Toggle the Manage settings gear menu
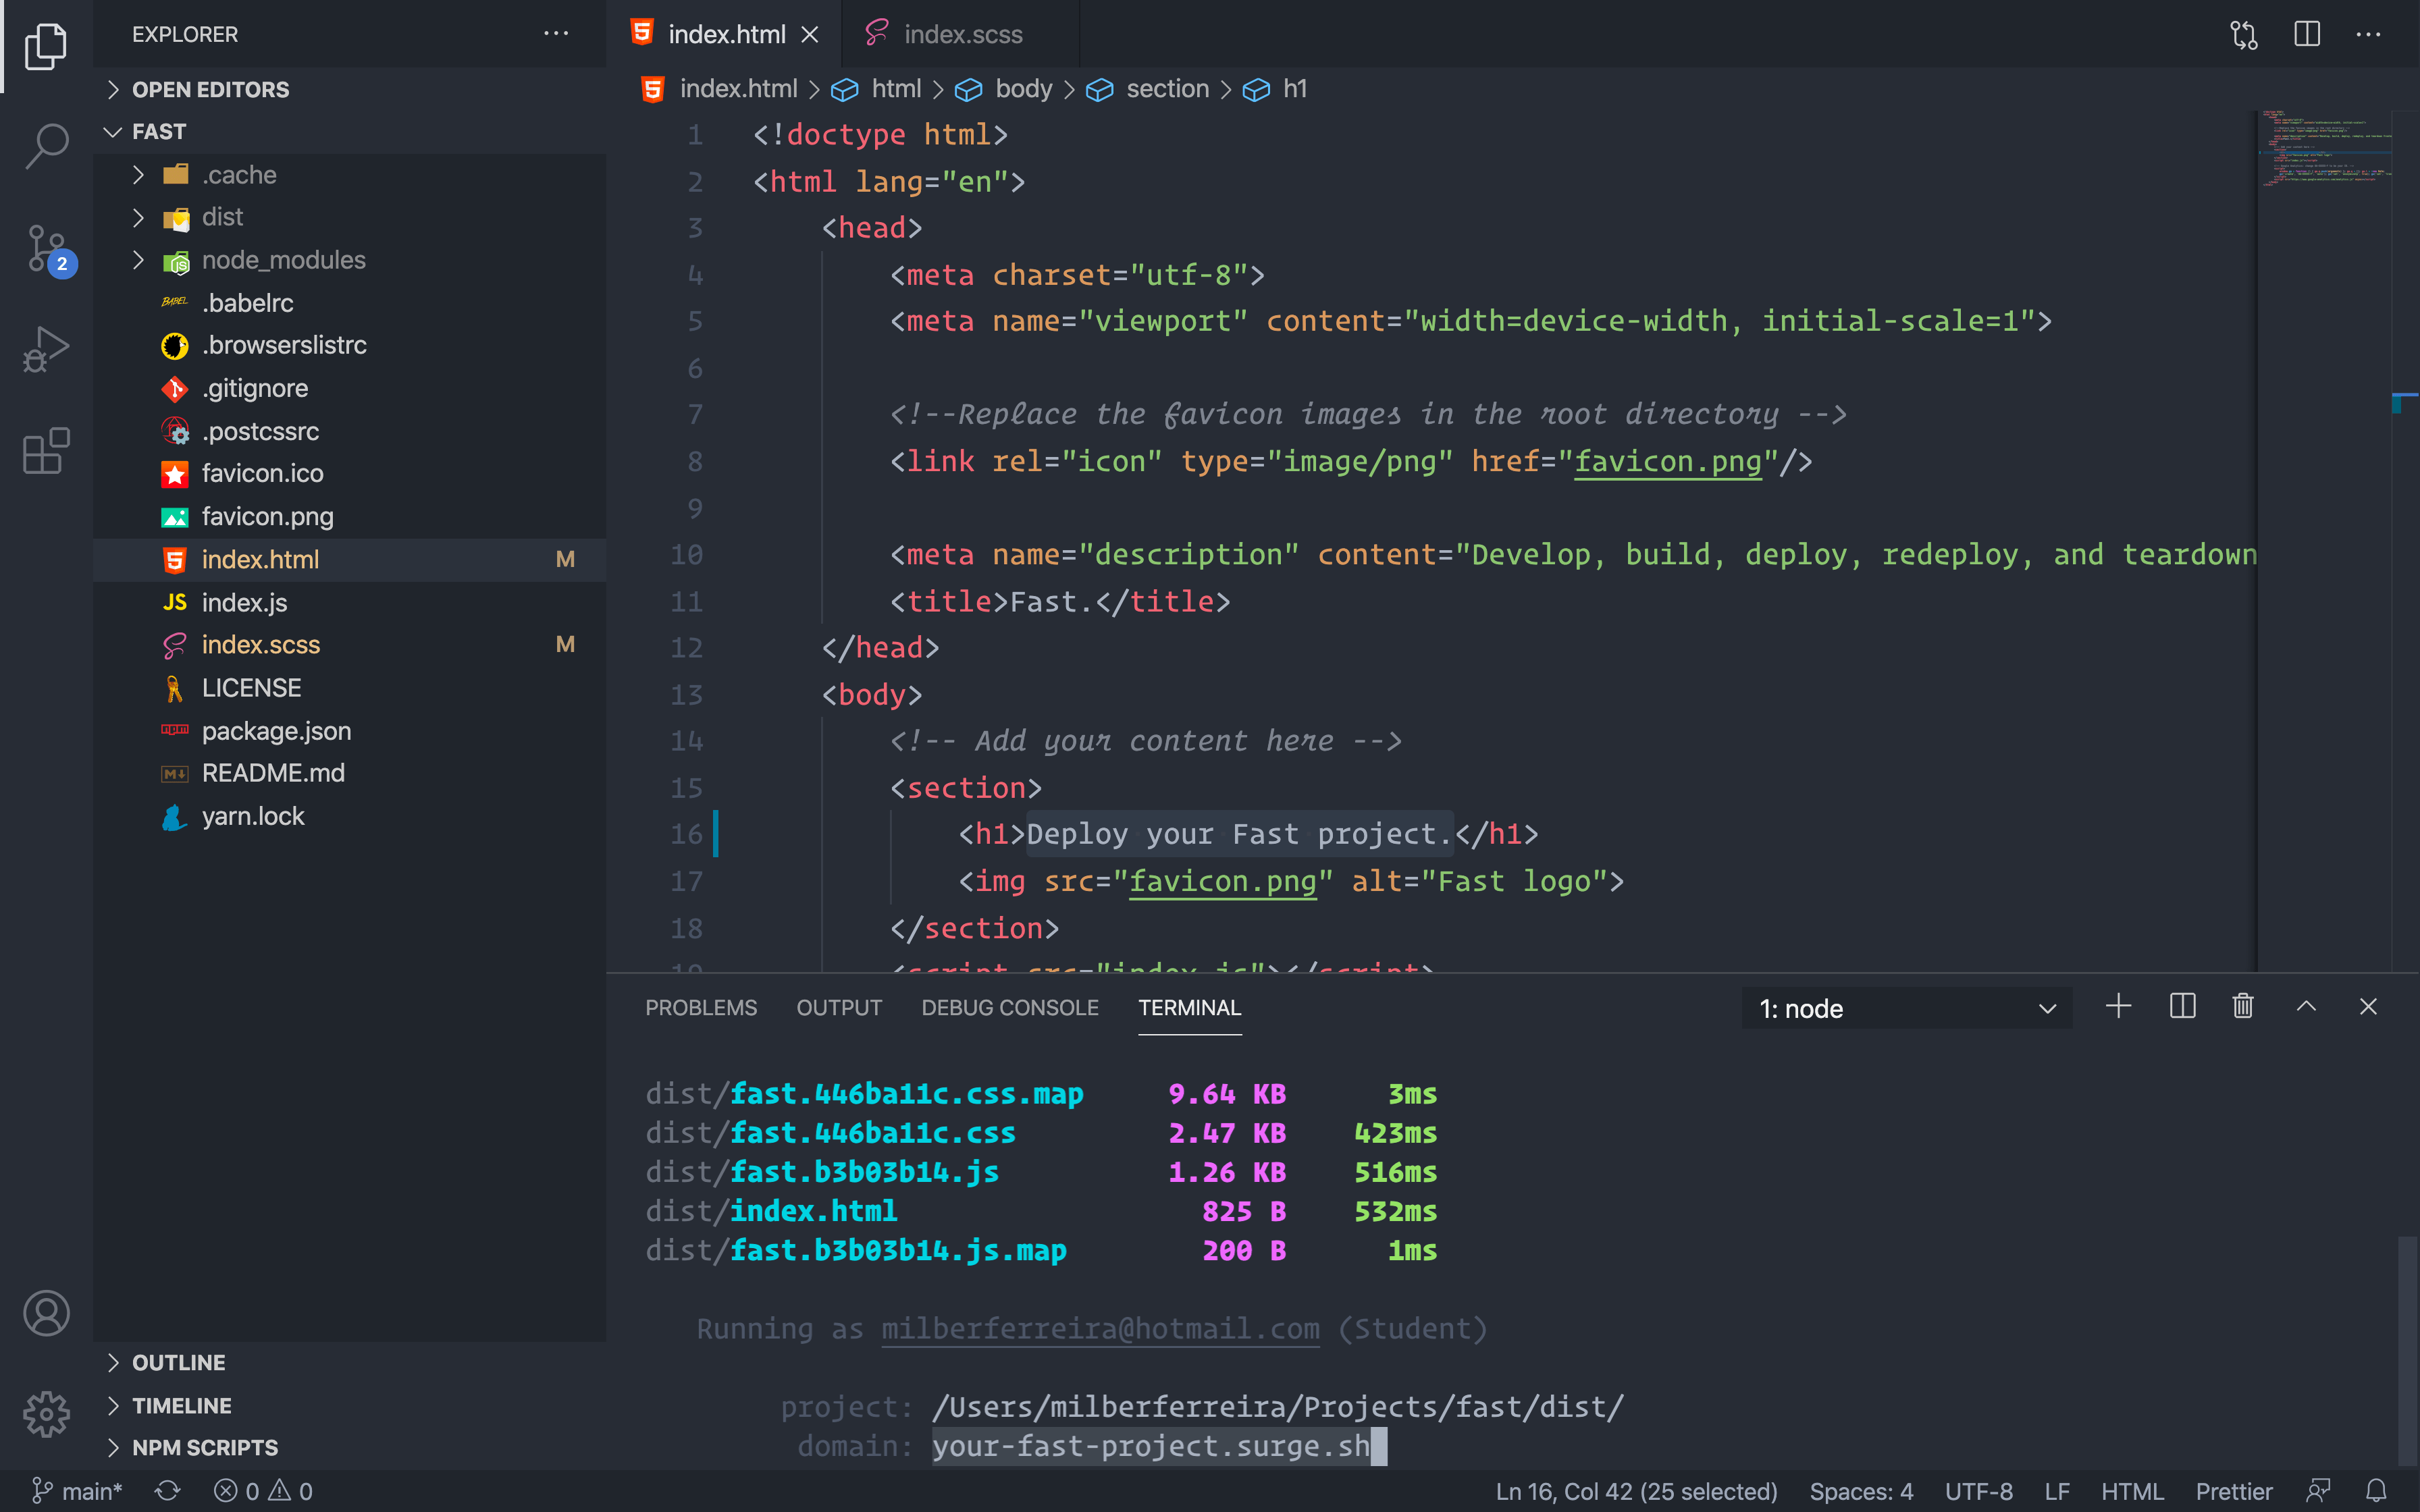Viewport: 2420px width, 1512px height. tap(46, 1414)
